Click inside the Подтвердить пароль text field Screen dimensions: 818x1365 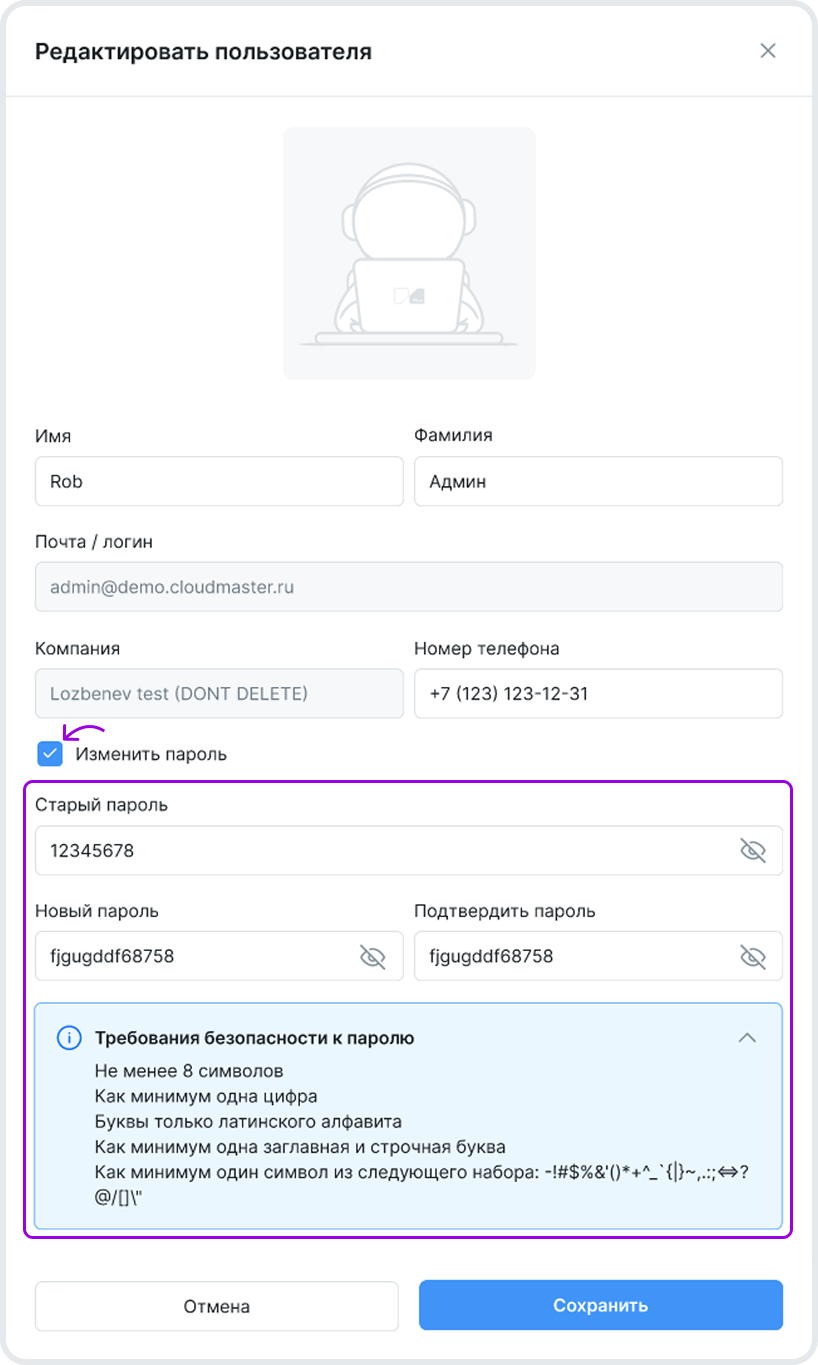(575, 957)
